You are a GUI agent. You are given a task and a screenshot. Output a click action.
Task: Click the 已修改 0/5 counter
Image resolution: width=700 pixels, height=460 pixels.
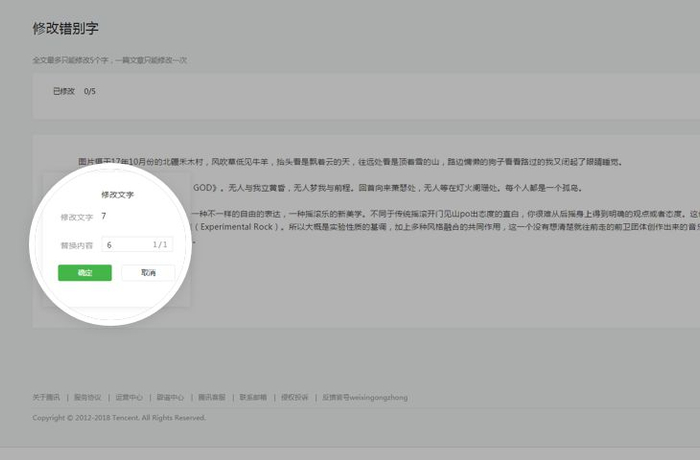(x=74, y=91)
